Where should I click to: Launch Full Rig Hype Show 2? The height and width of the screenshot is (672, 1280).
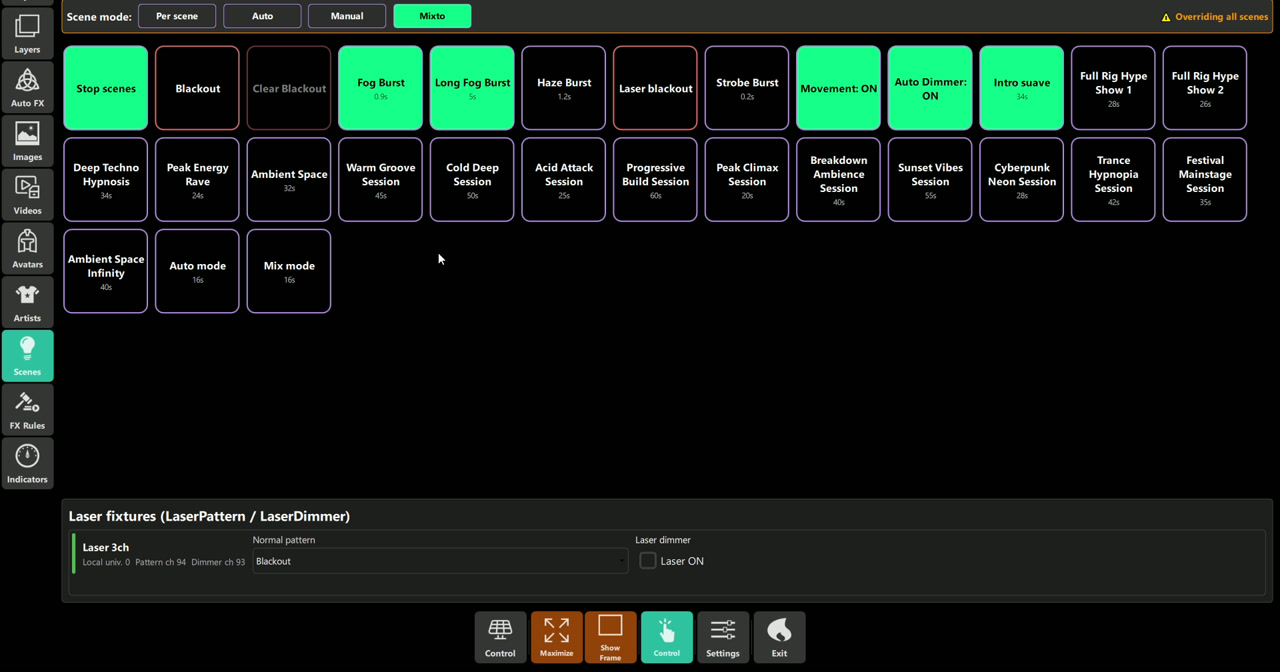[1205, 88]
